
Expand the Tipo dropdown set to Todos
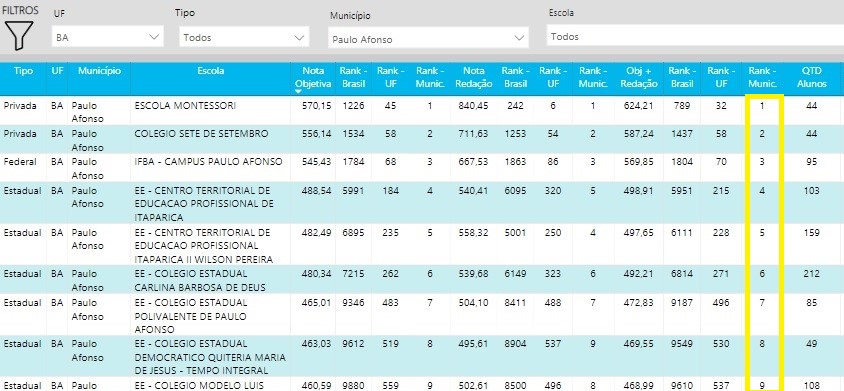(x=244, y=37)
